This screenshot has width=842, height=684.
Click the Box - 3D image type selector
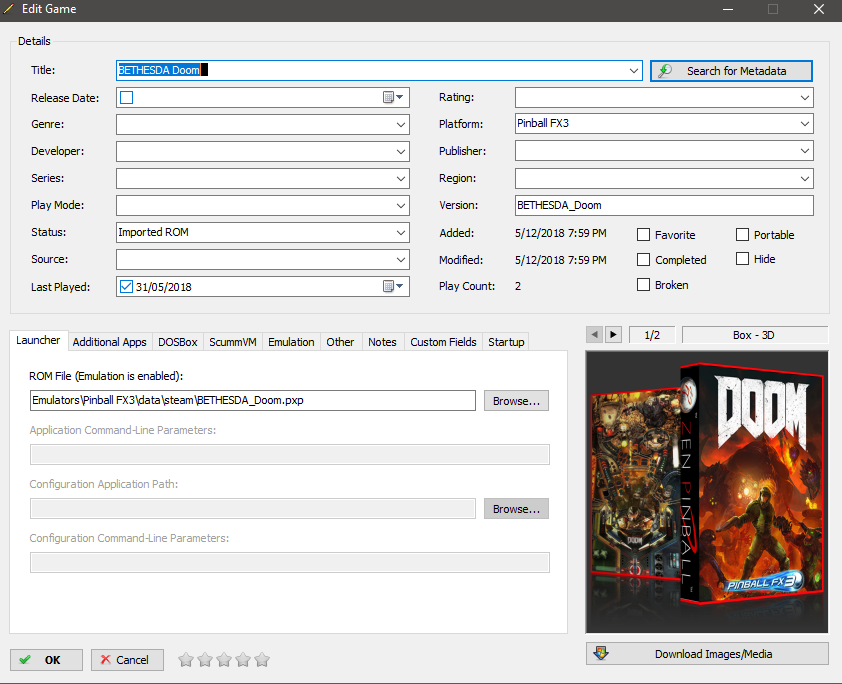[x=754, y=334]
